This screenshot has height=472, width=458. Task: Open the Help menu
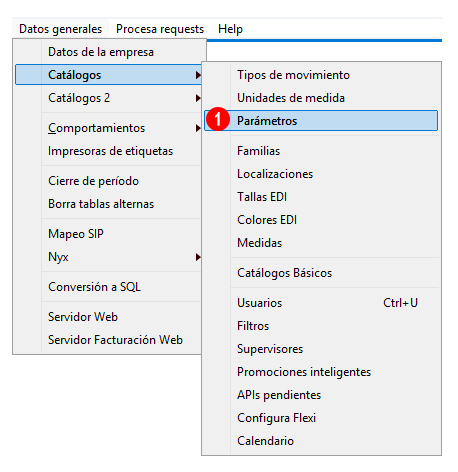point(230,29)
